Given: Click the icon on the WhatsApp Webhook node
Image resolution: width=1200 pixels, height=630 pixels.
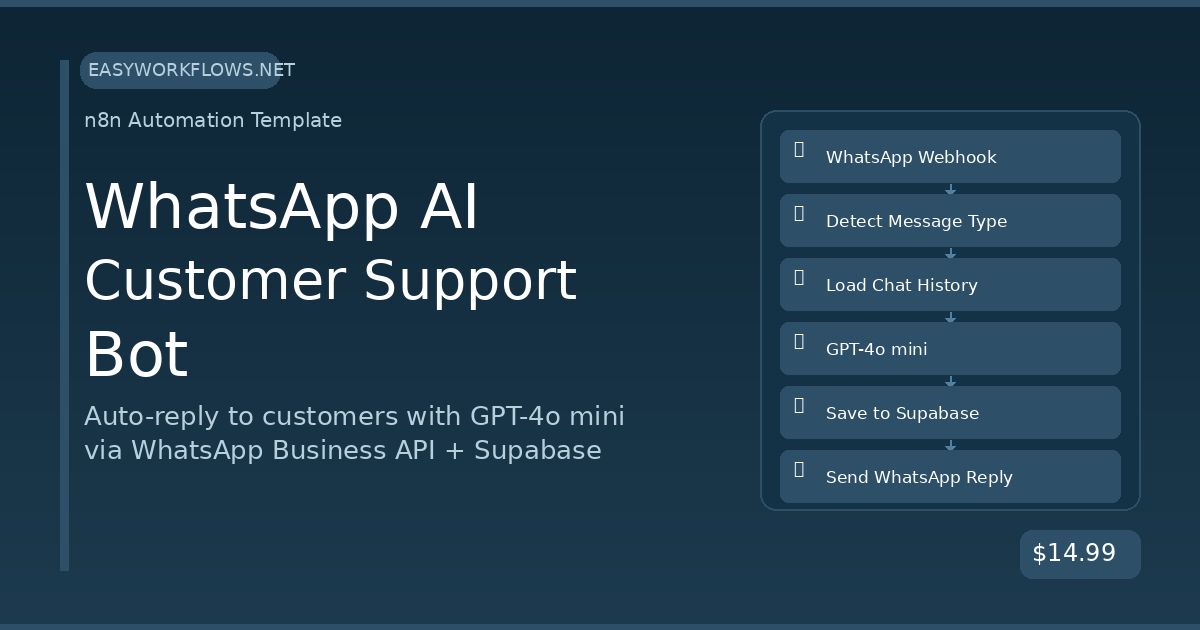Looking at the screenshot, I should pyautogui.click(x=799, y=149).
